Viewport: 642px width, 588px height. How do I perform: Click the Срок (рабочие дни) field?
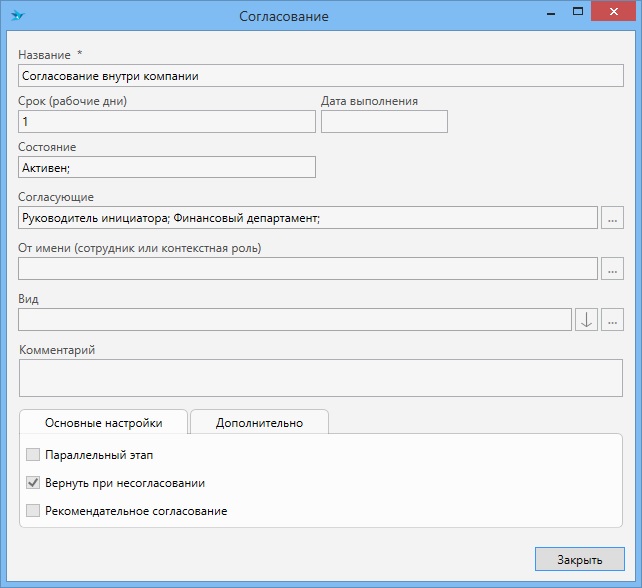(x=166, y=121)
